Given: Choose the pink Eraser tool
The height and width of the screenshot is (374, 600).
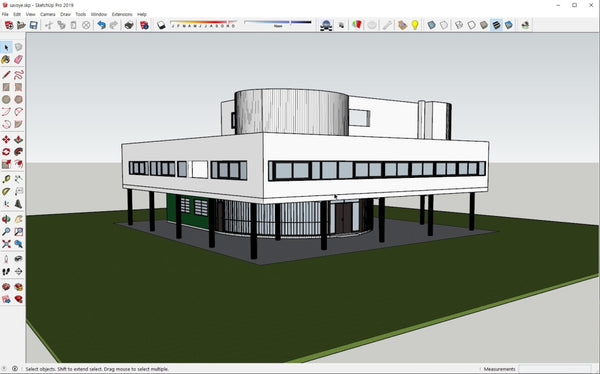Looking at the screenshot, I should (18, 60).
